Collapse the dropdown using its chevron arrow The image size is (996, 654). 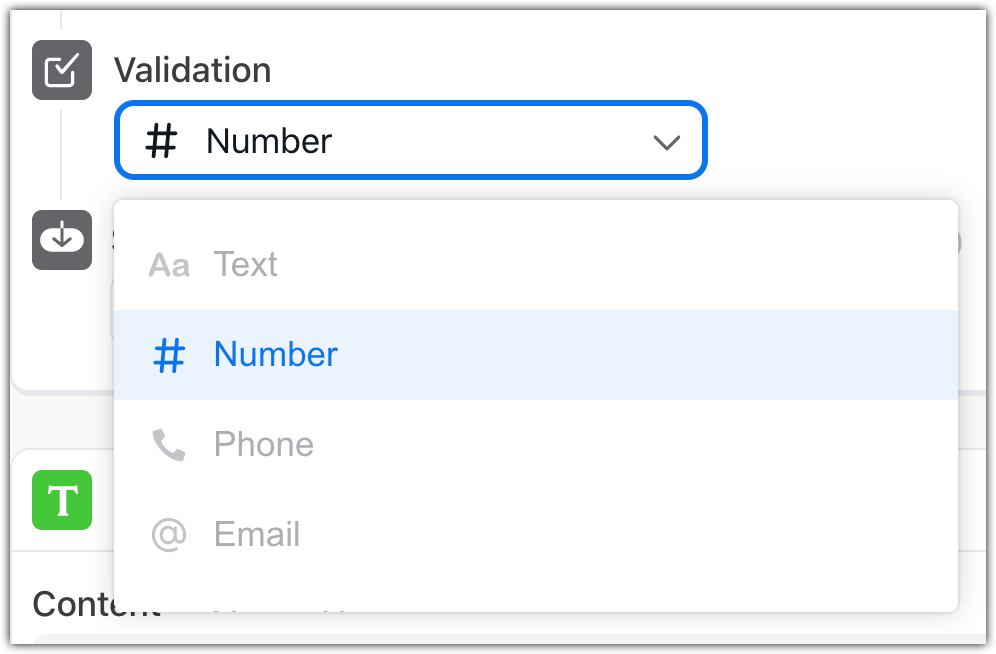coord(666,142)
